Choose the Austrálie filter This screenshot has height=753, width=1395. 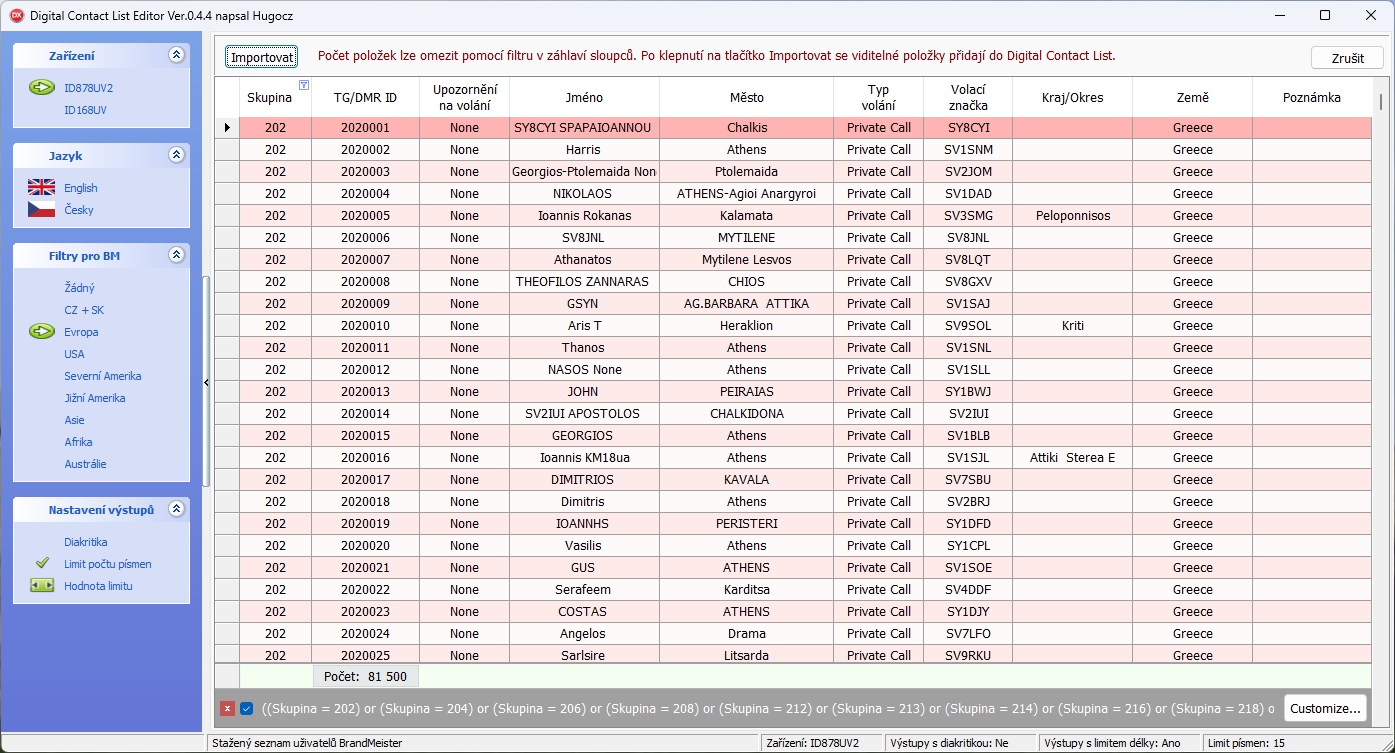[x=85, y=463]
